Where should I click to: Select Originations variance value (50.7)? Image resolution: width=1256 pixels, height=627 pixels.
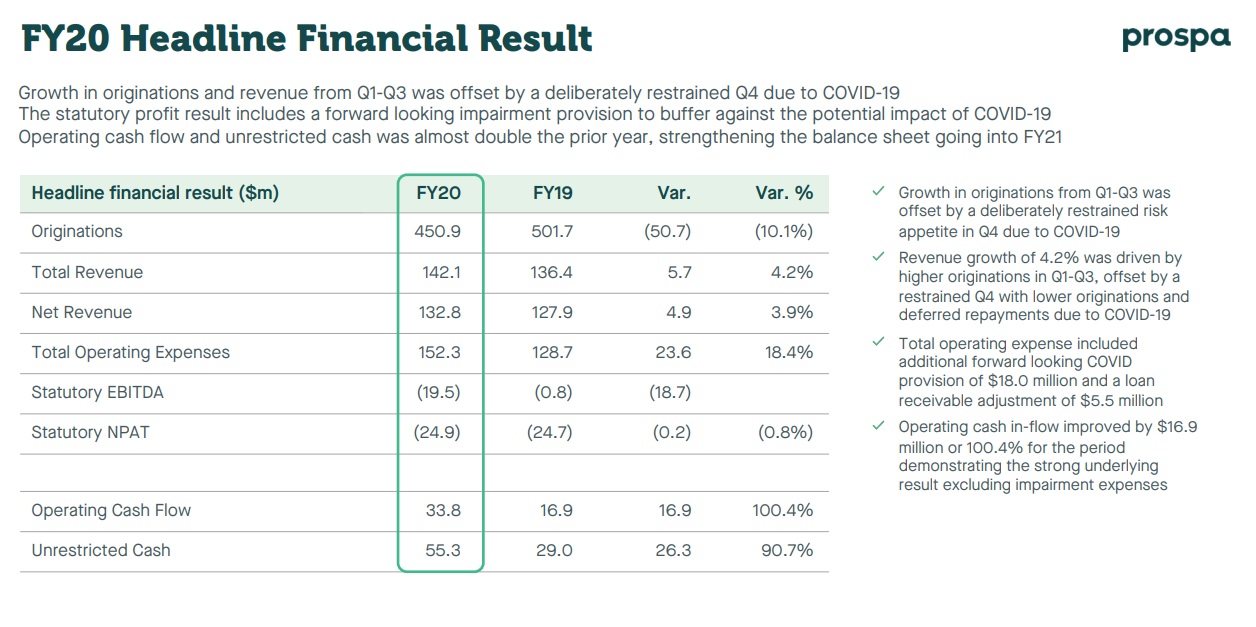[x=667, y=231]
